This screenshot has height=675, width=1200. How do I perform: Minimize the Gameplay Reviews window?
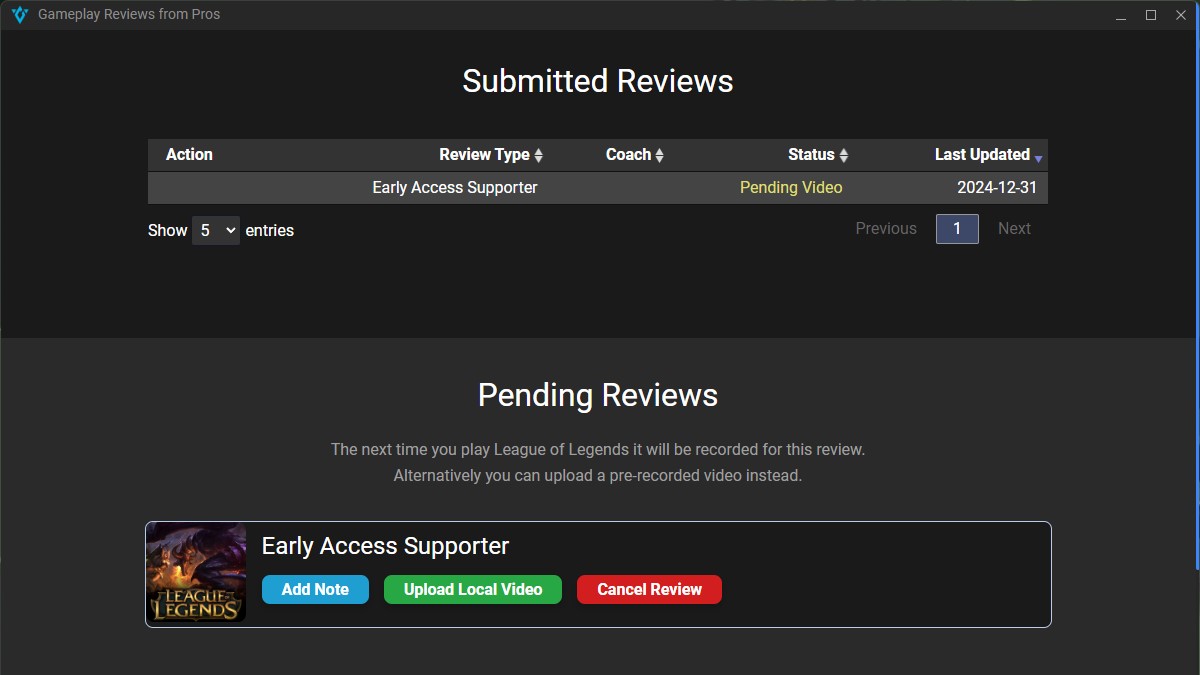1121,15
